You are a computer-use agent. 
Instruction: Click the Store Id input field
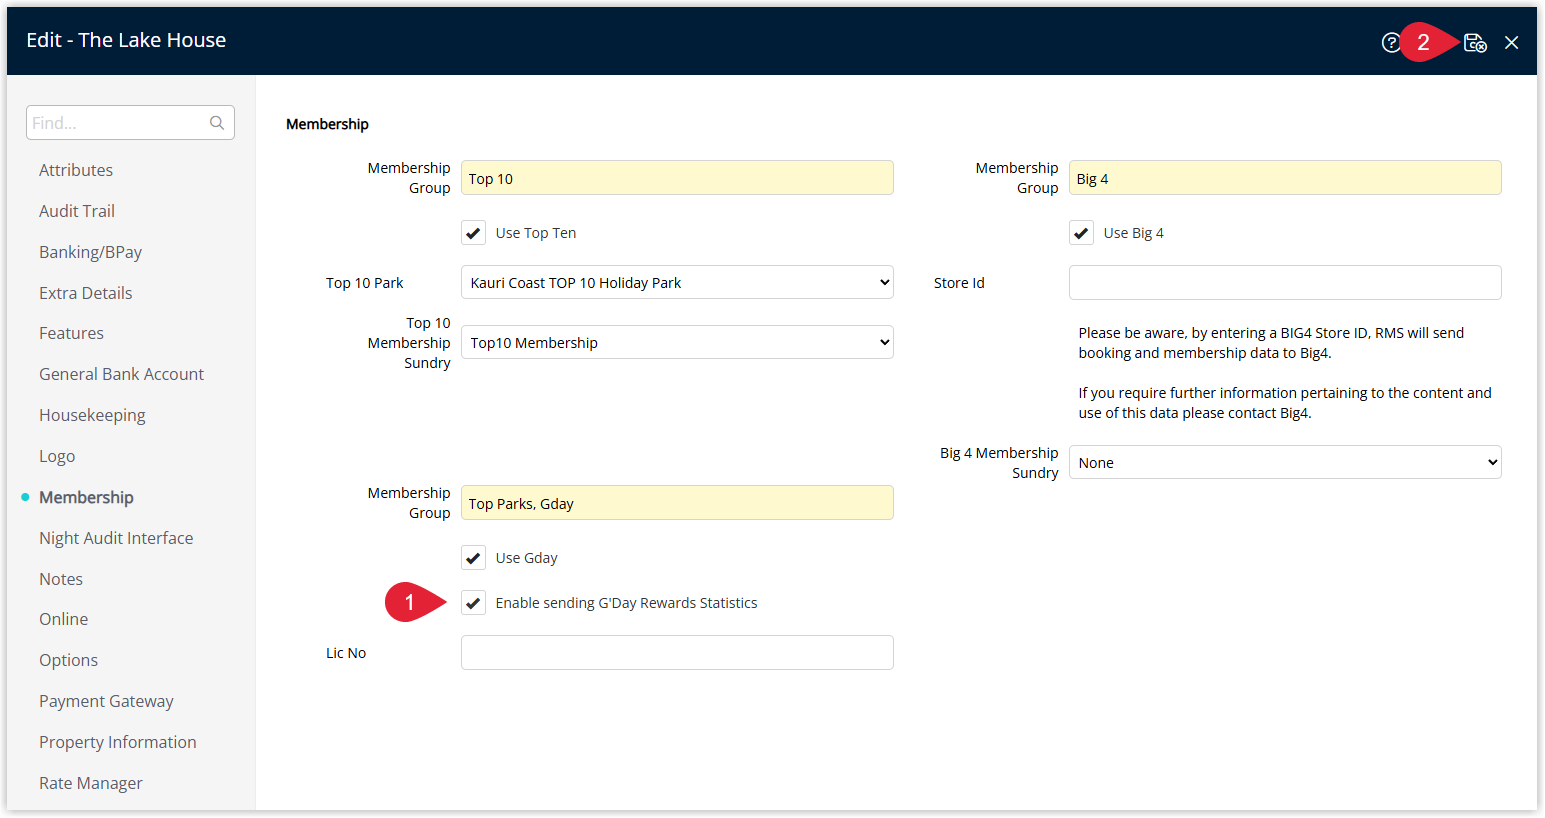click(x=1285, y=282)
